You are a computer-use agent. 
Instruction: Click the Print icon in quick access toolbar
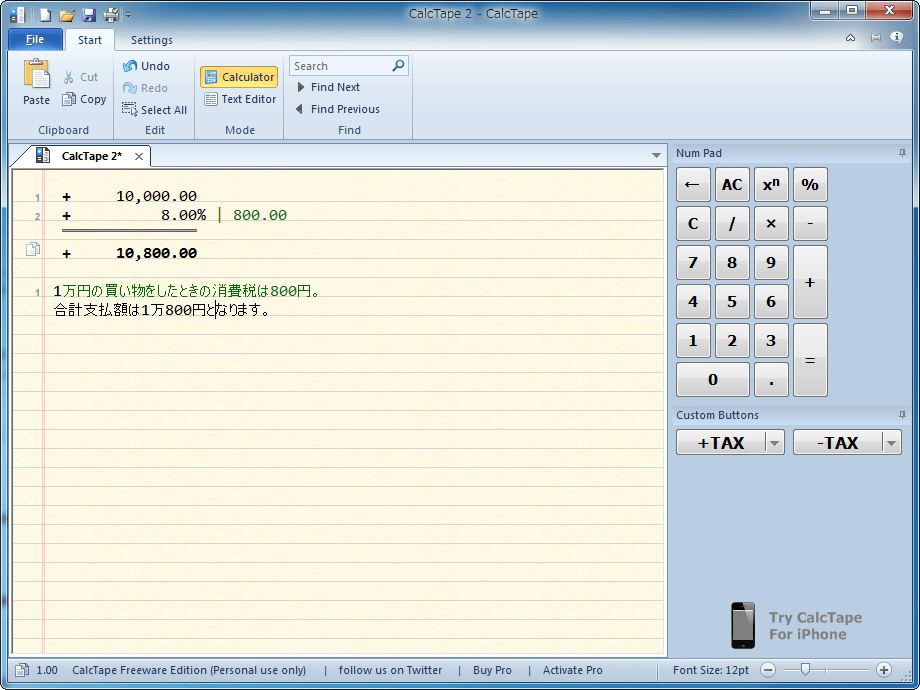click(x=111, y=14)
